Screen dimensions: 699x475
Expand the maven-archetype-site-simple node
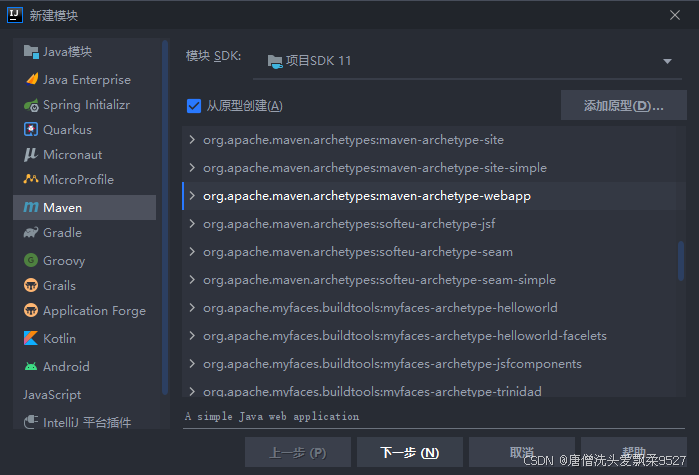pos(192,168)
